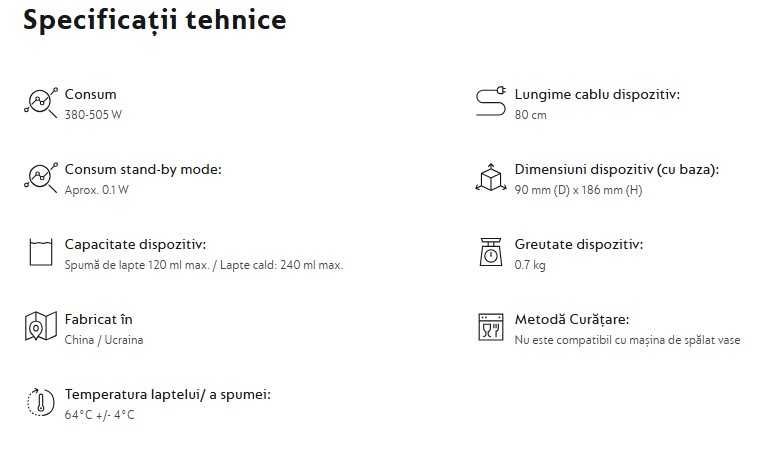Click the Consum stand-by mode label

pyautogui.click(x=143, y=169)
